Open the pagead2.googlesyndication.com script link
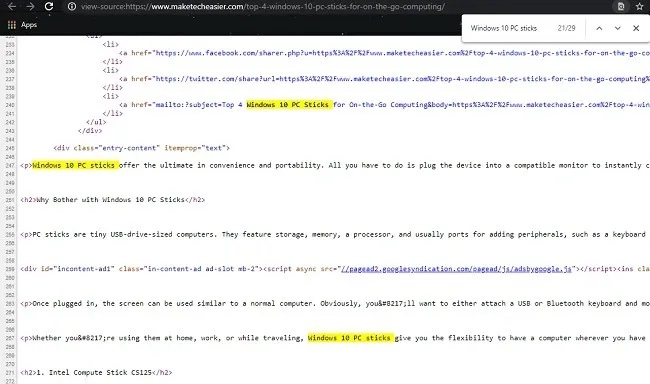The image size is (650, 384). click(x=456, y=269)
